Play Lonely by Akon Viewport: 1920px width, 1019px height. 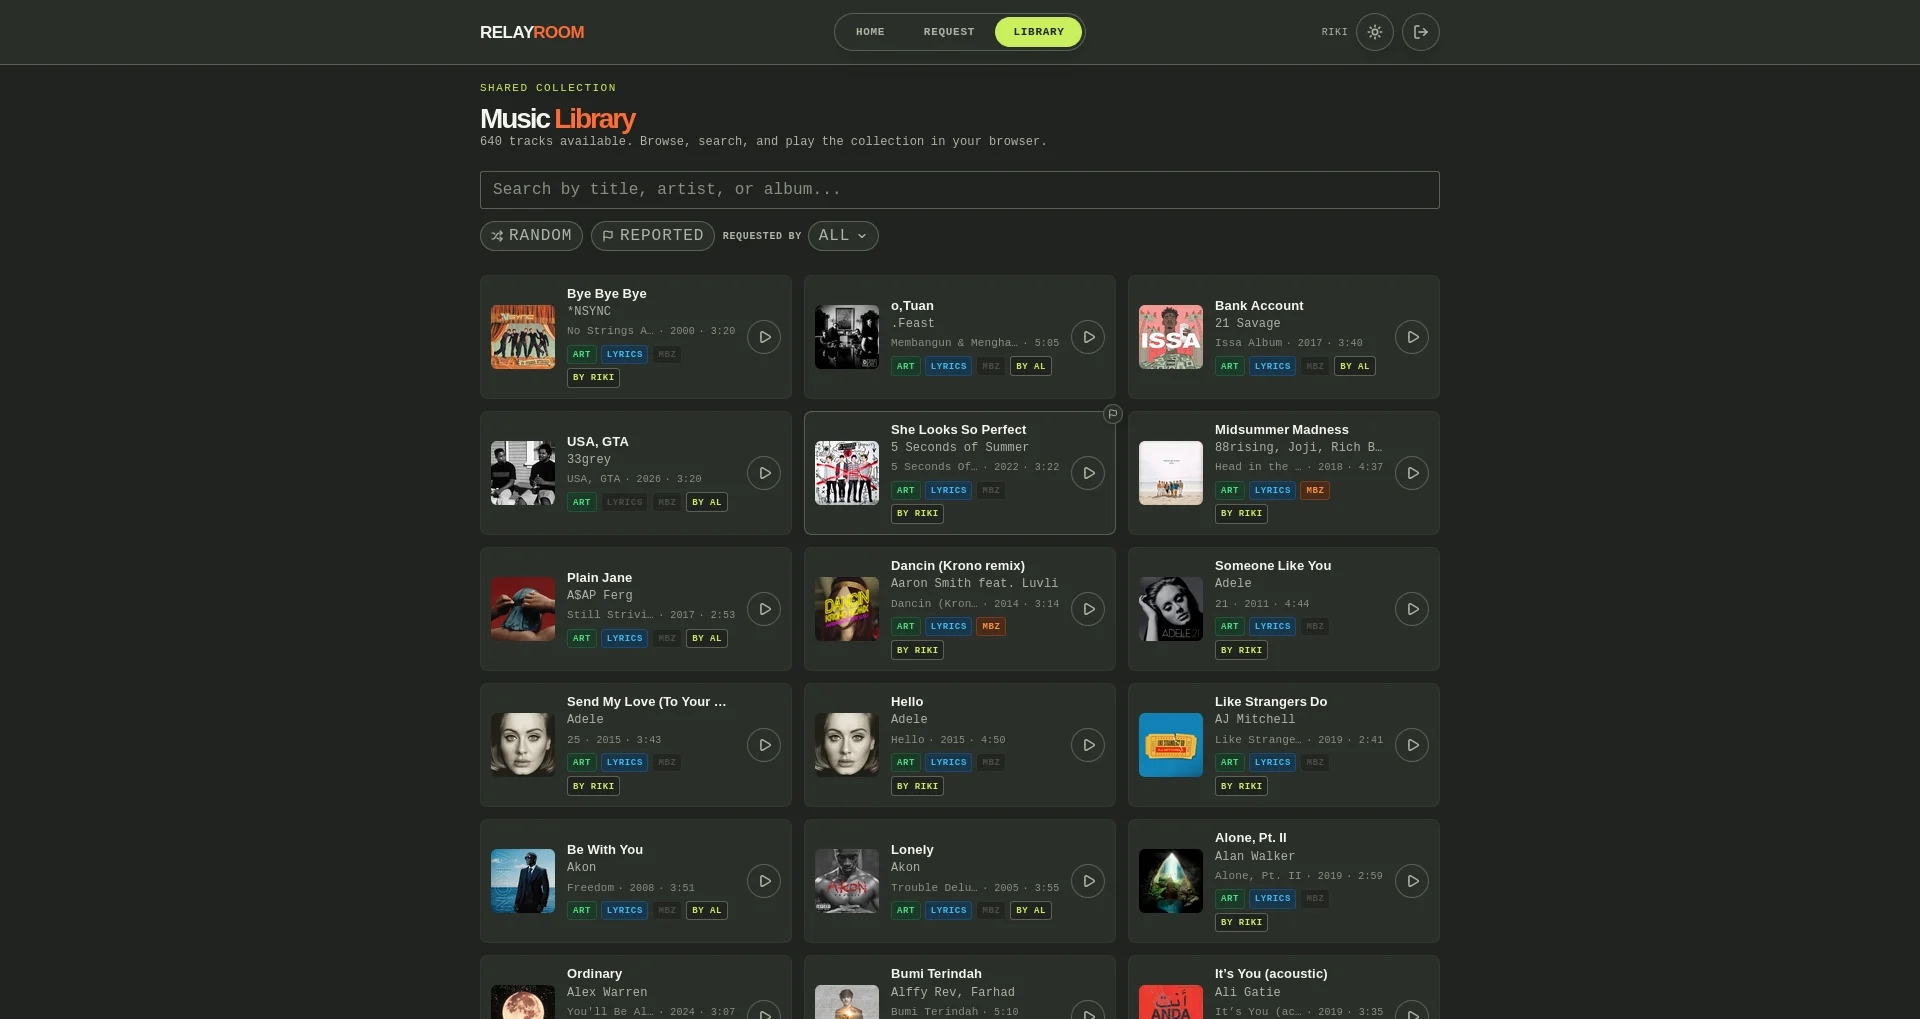tap(1088, 881)
